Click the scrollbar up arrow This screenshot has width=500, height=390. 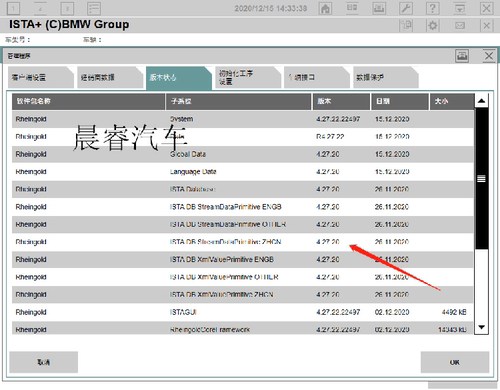pos(481,101)
